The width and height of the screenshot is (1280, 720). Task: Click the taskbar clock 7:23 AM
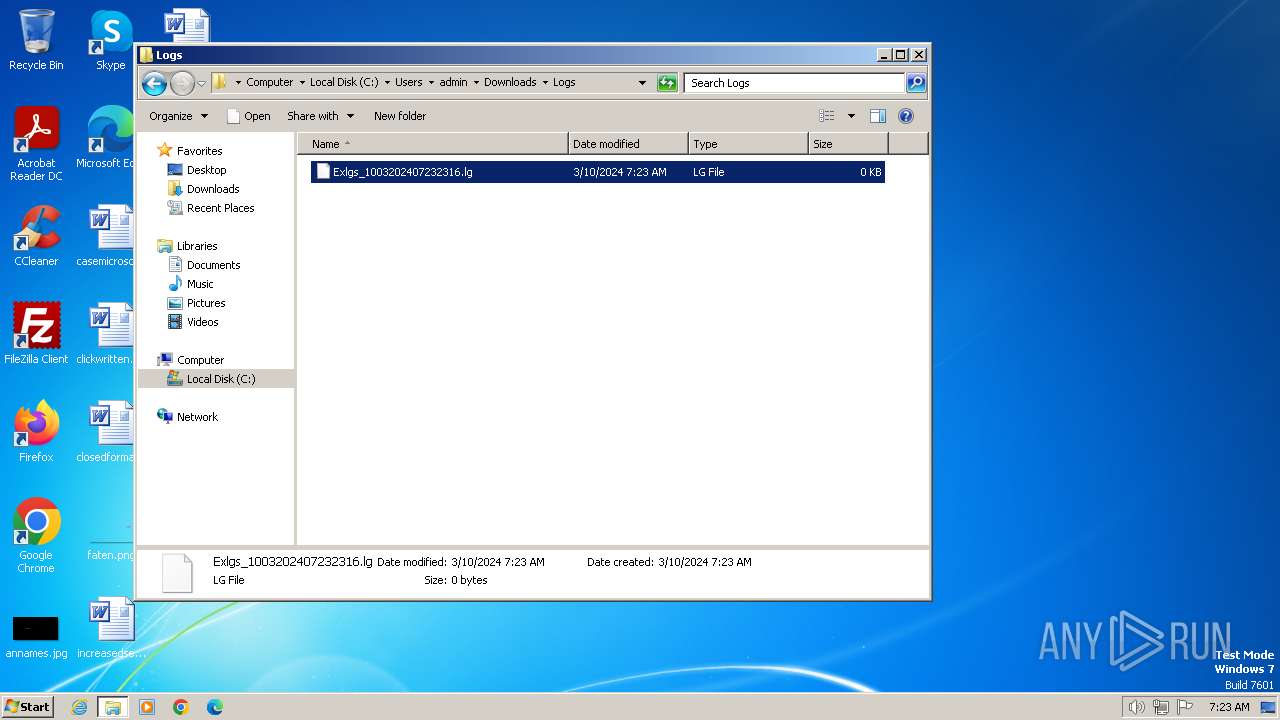[1229, 707]
